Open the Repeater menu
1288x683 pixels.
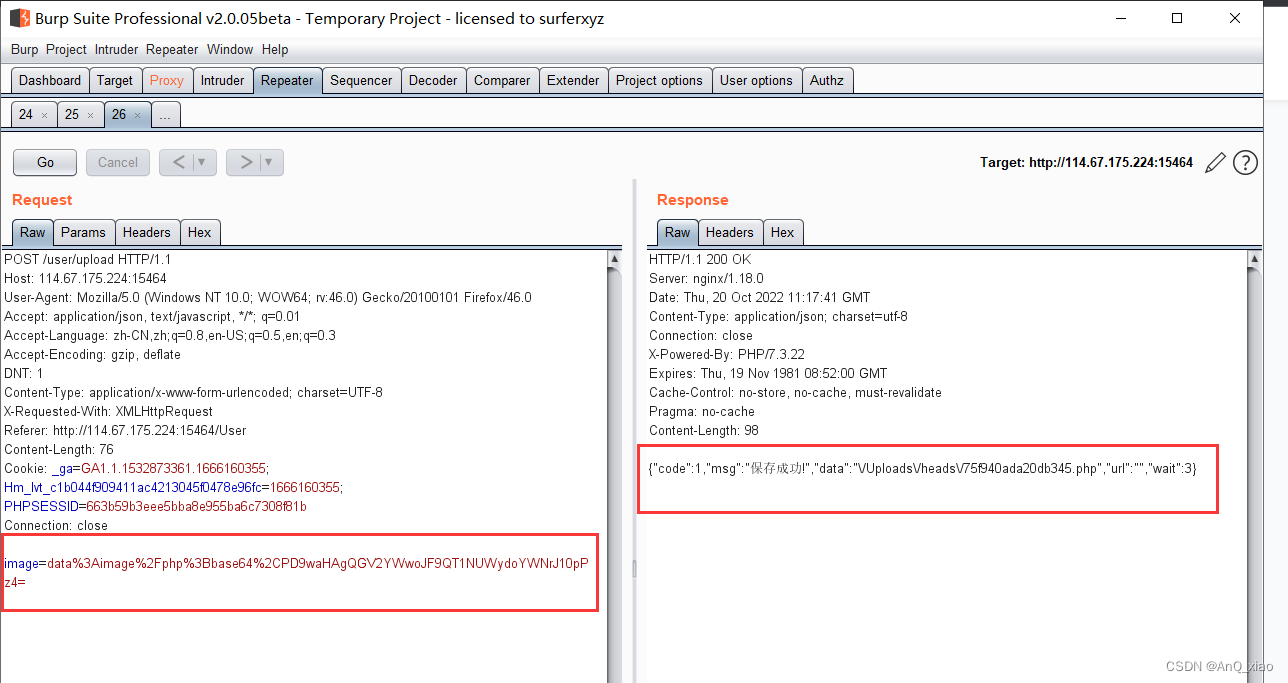[x=172, y=49]
